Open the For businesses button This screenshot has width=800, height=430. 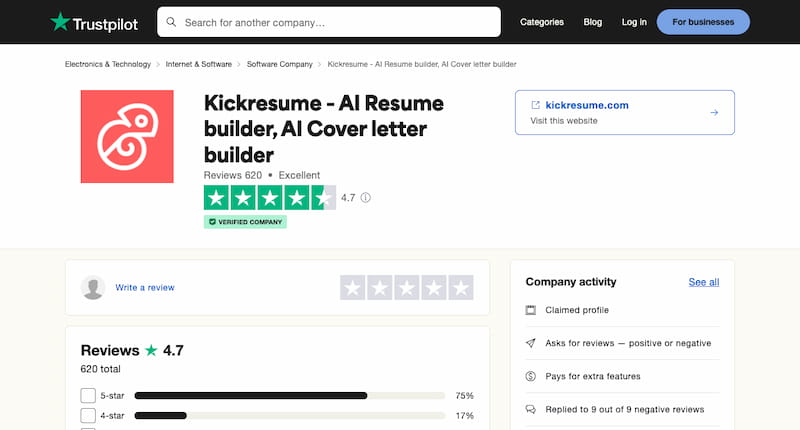pyautogui.click(x=703, y=22)
